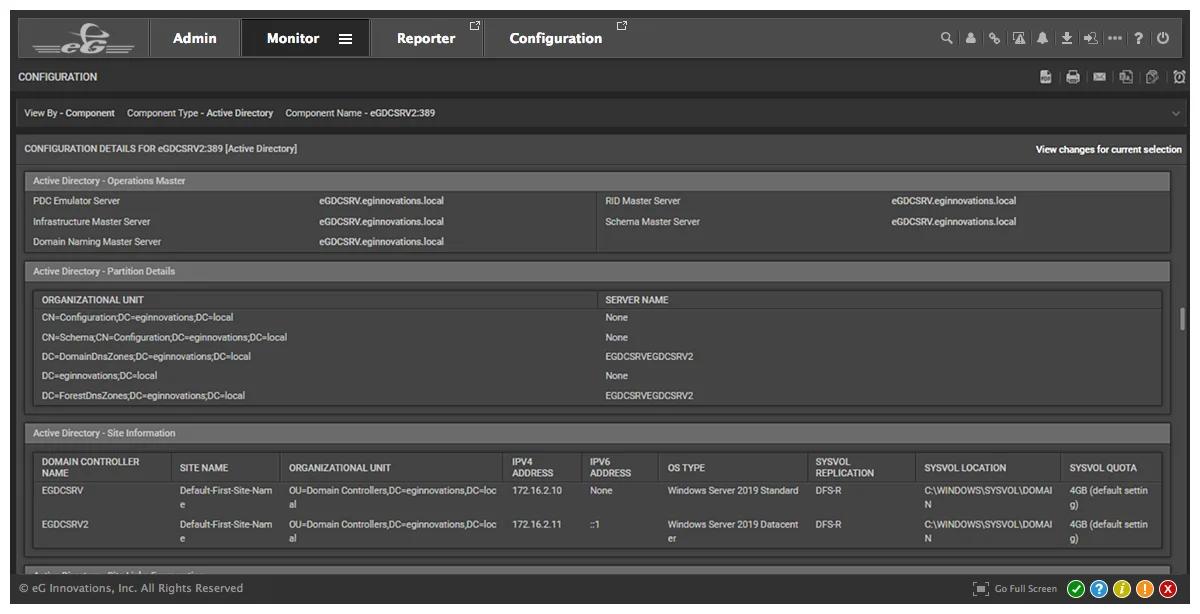Open the Admin tab
The image size is (1200, 614).
pyautogui.click(x=195, y=38)
